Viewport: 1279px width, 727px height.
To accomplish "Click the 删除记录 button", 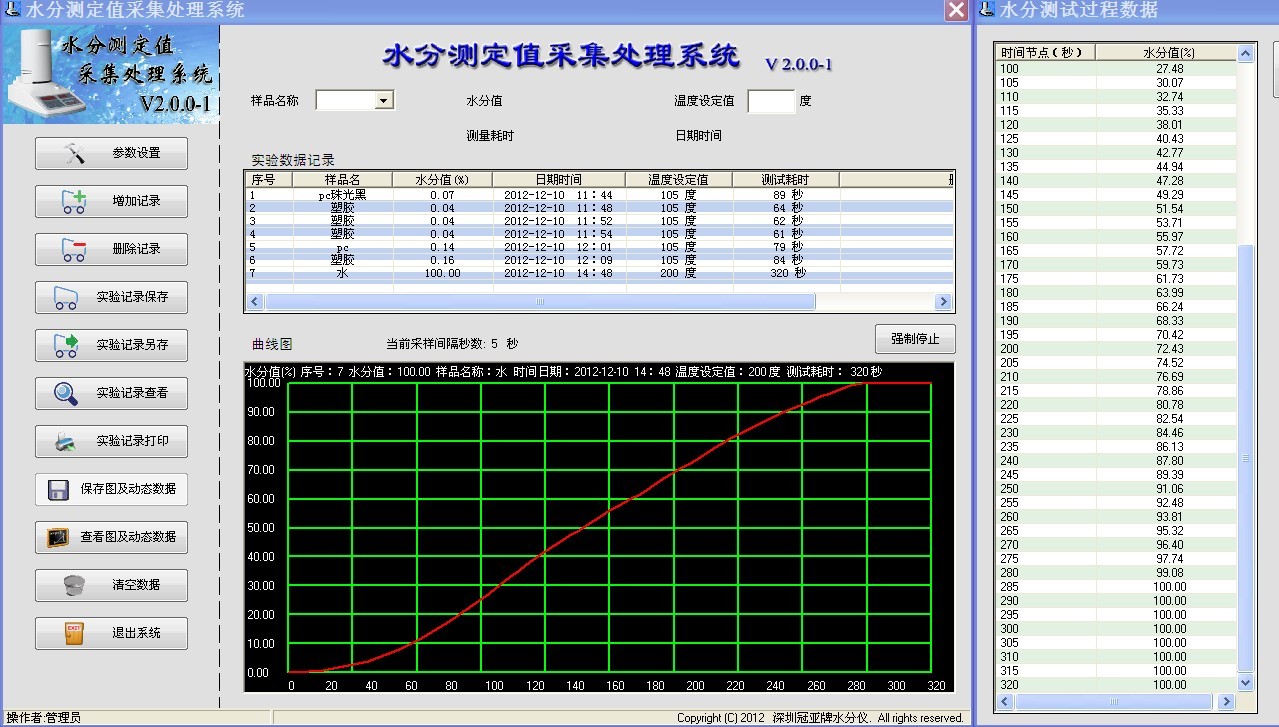I will (x=111, y=249).
